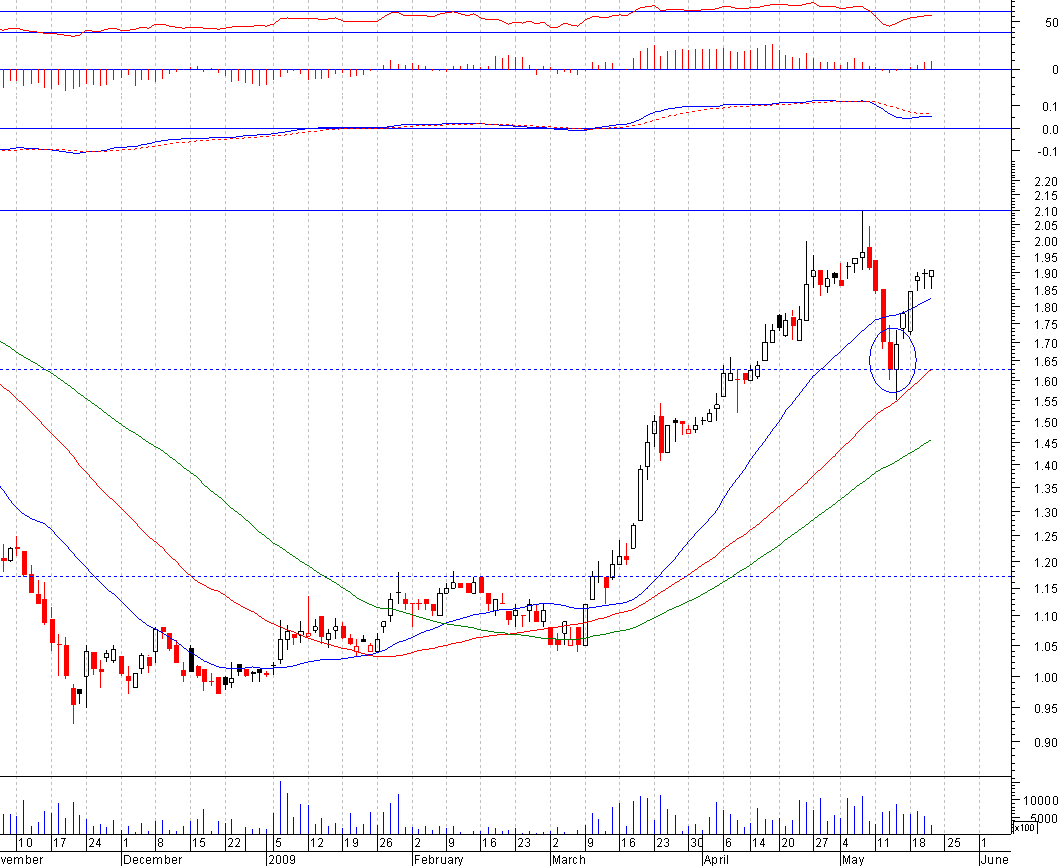Select the 1.00 price level label
The width and height of the screenshot is (1062, 866).
pos(1046,678)
